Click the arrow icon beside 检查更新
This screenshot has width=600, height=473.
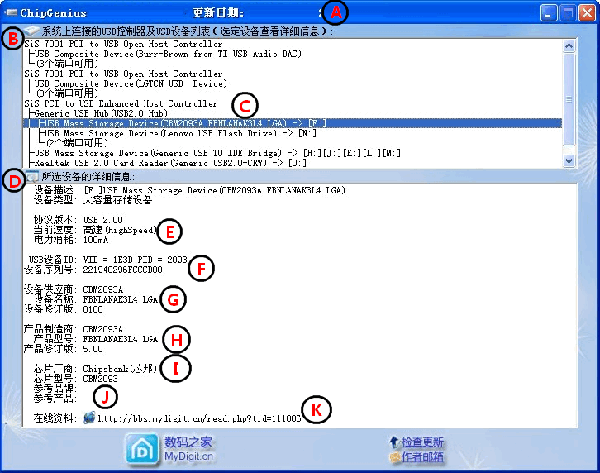pos(394,442)
